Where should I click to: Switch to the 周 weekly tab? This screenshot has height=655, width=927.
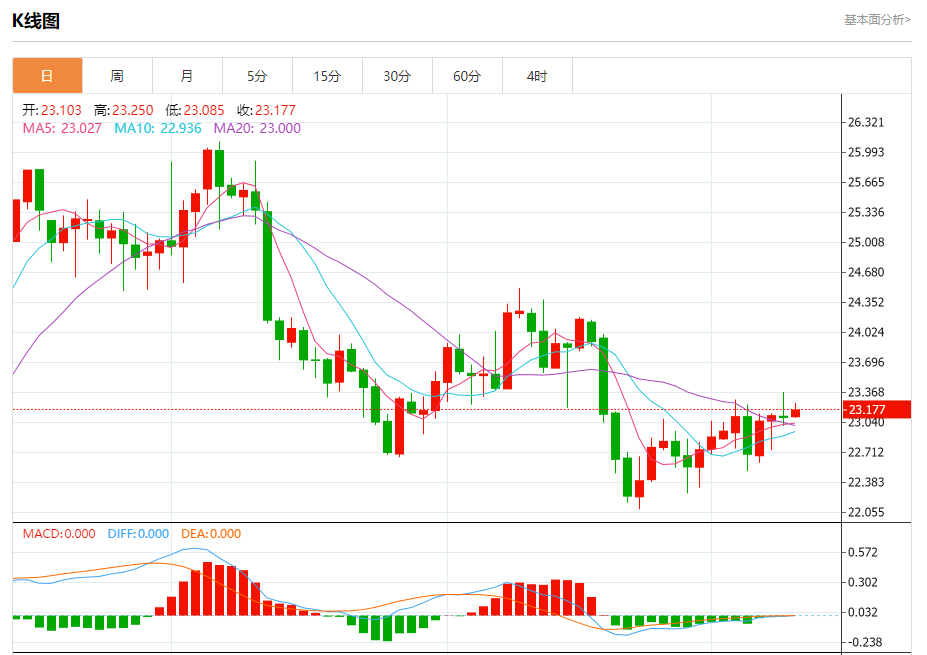coord(117,76)
